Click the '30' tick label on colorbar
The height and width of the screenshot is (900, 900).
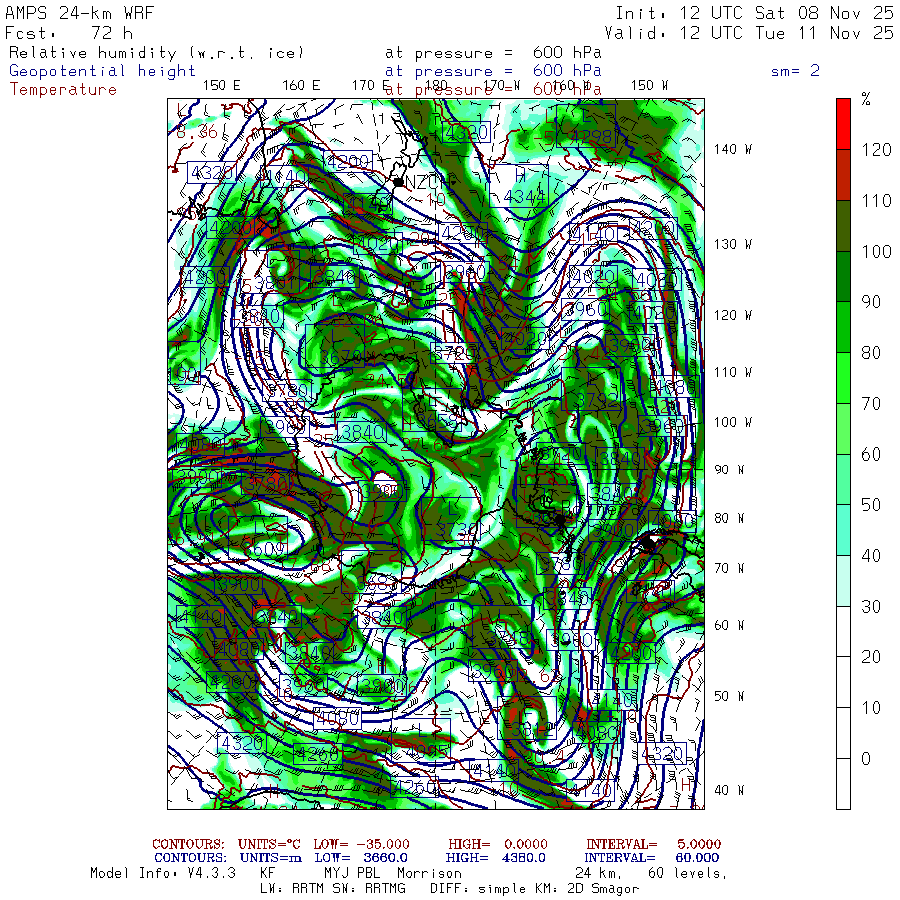pyautogui.click(x=871, y=606)
